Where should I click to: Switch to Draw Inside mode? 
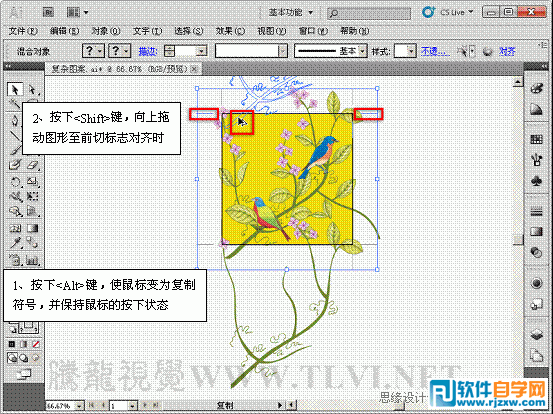35,358
